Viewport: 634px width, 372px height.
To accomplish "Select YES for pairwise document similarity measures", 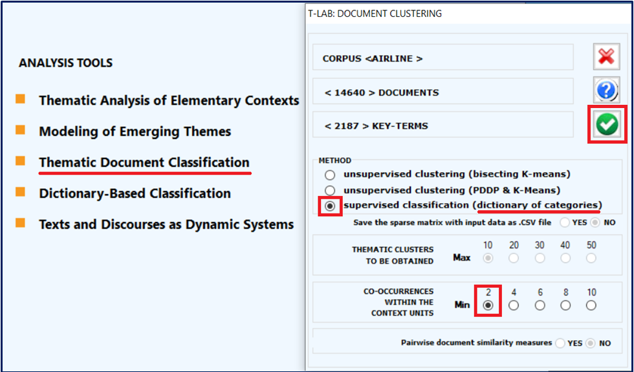I will coord(560,343).
